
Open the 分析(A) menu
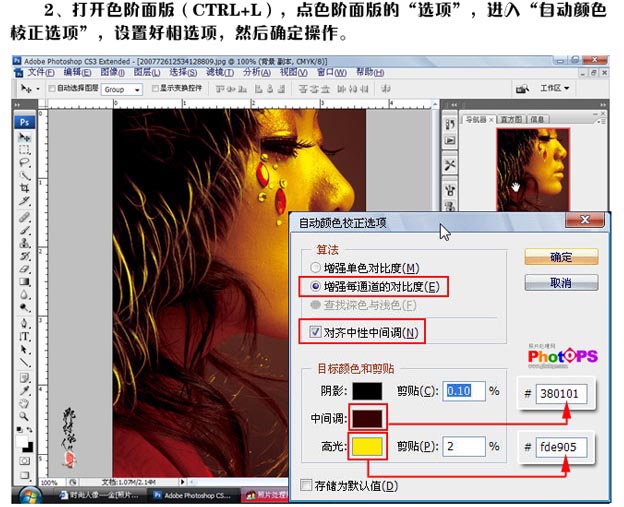tap(257, 72)
